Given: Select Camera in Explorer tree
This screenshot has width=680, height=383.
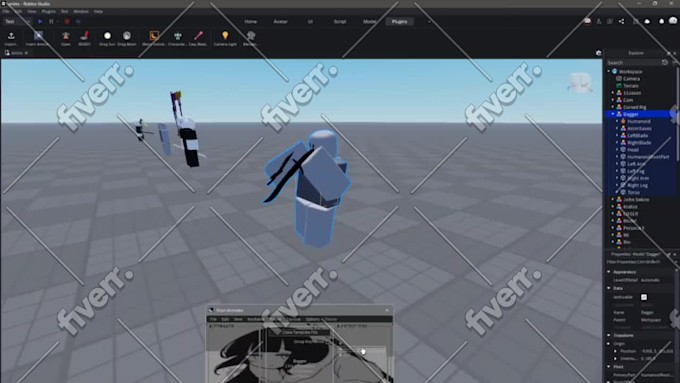Looking at the screenshot, I should point(631,79).
